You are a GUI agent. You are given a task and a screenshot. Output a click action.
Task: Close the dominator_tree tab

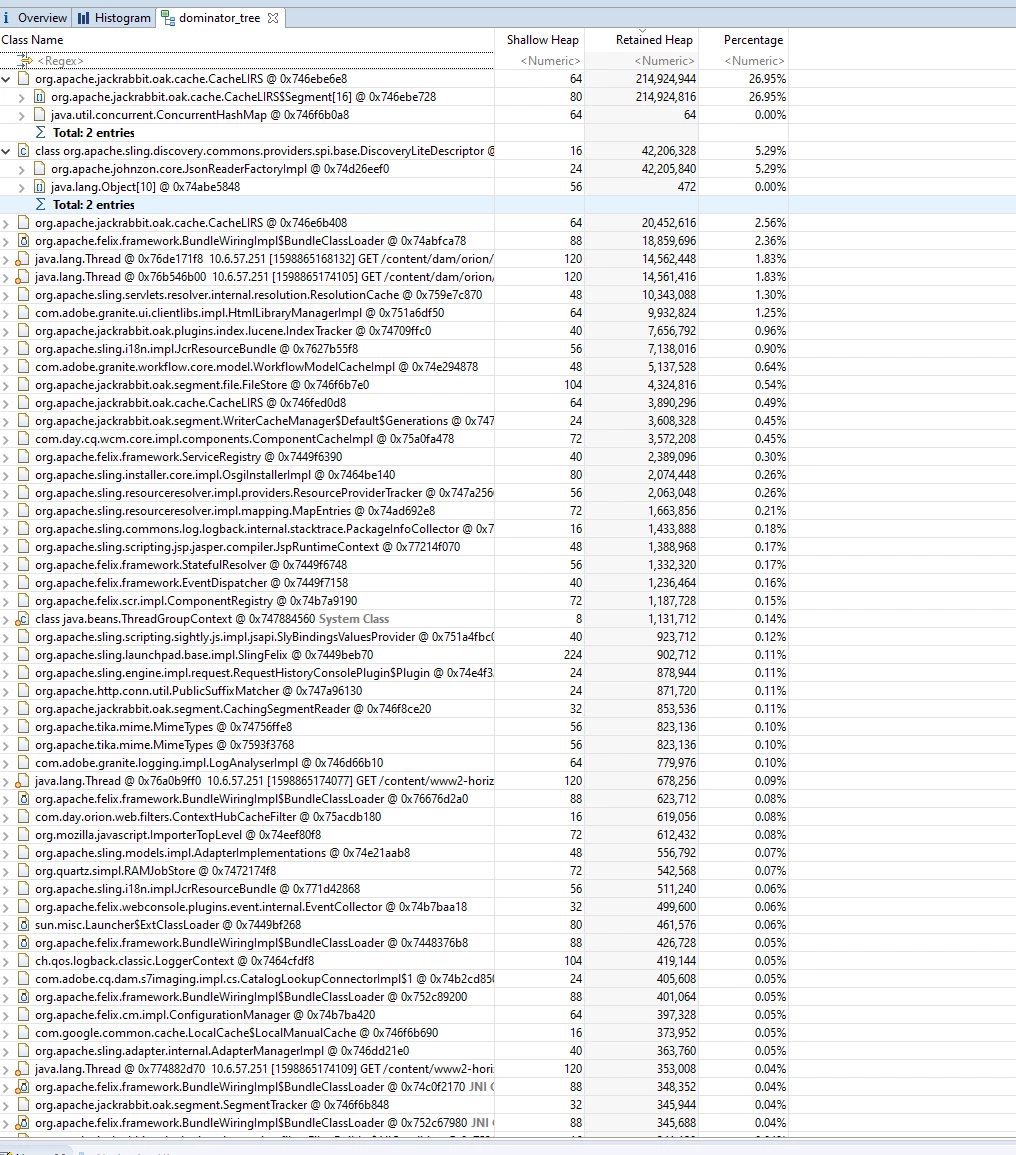(273, 18)
